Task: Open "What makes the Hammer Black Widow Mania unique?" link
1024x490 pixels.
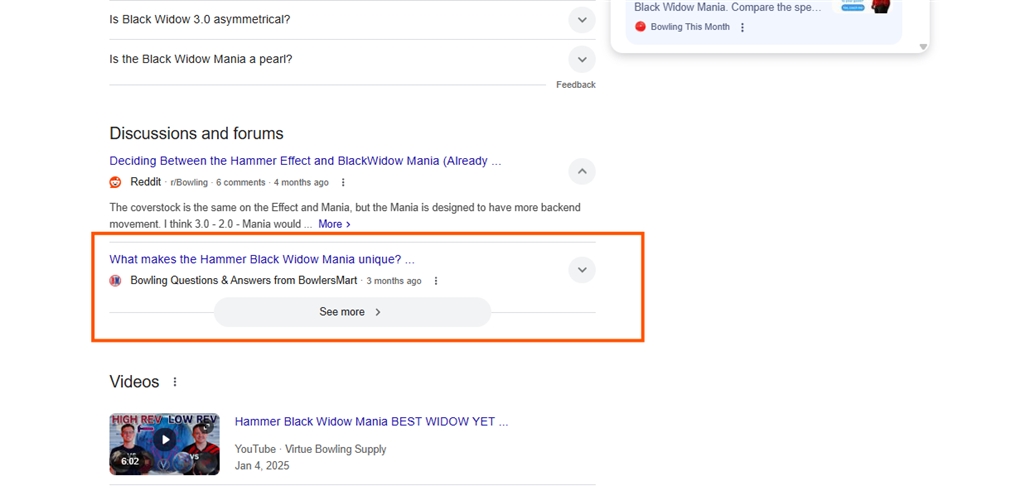Action: 262,259
